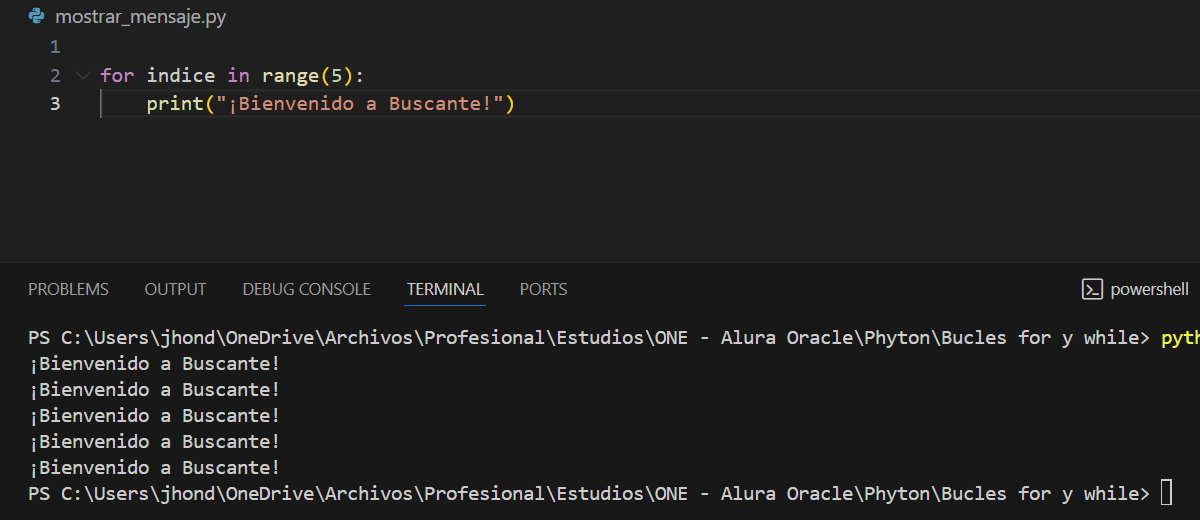Click the powershell terminal name label
Screen dimensions: 1200x520
click(x=1150, y=289)
